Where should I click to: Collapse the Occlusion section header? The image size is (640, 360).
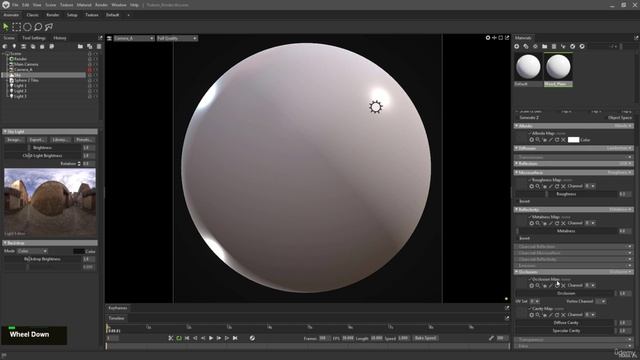click(573, 272)
